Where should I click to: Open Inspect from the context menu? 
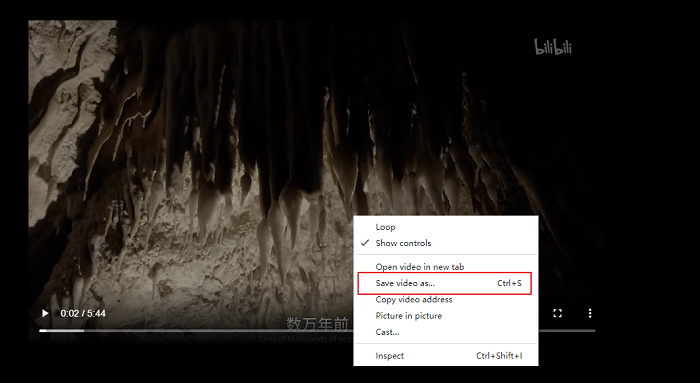(x=446, y=356)
